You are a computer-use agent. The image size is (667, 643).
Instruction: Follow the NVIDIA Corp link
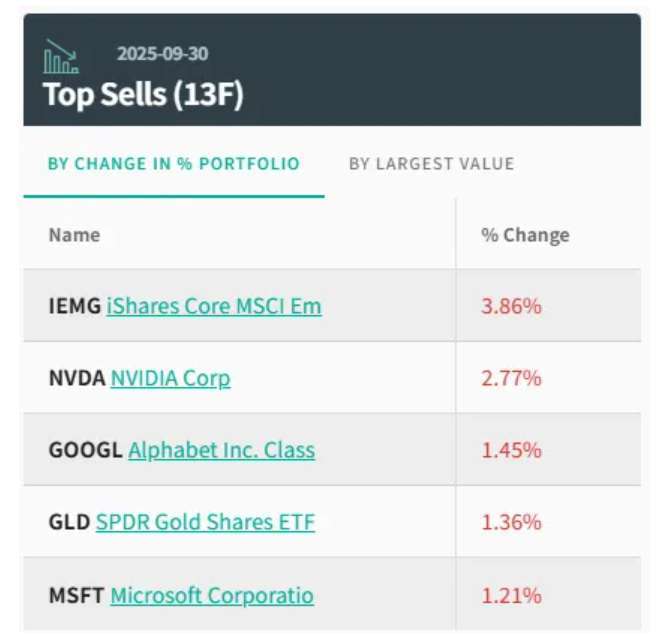click(x=170, y=378)
